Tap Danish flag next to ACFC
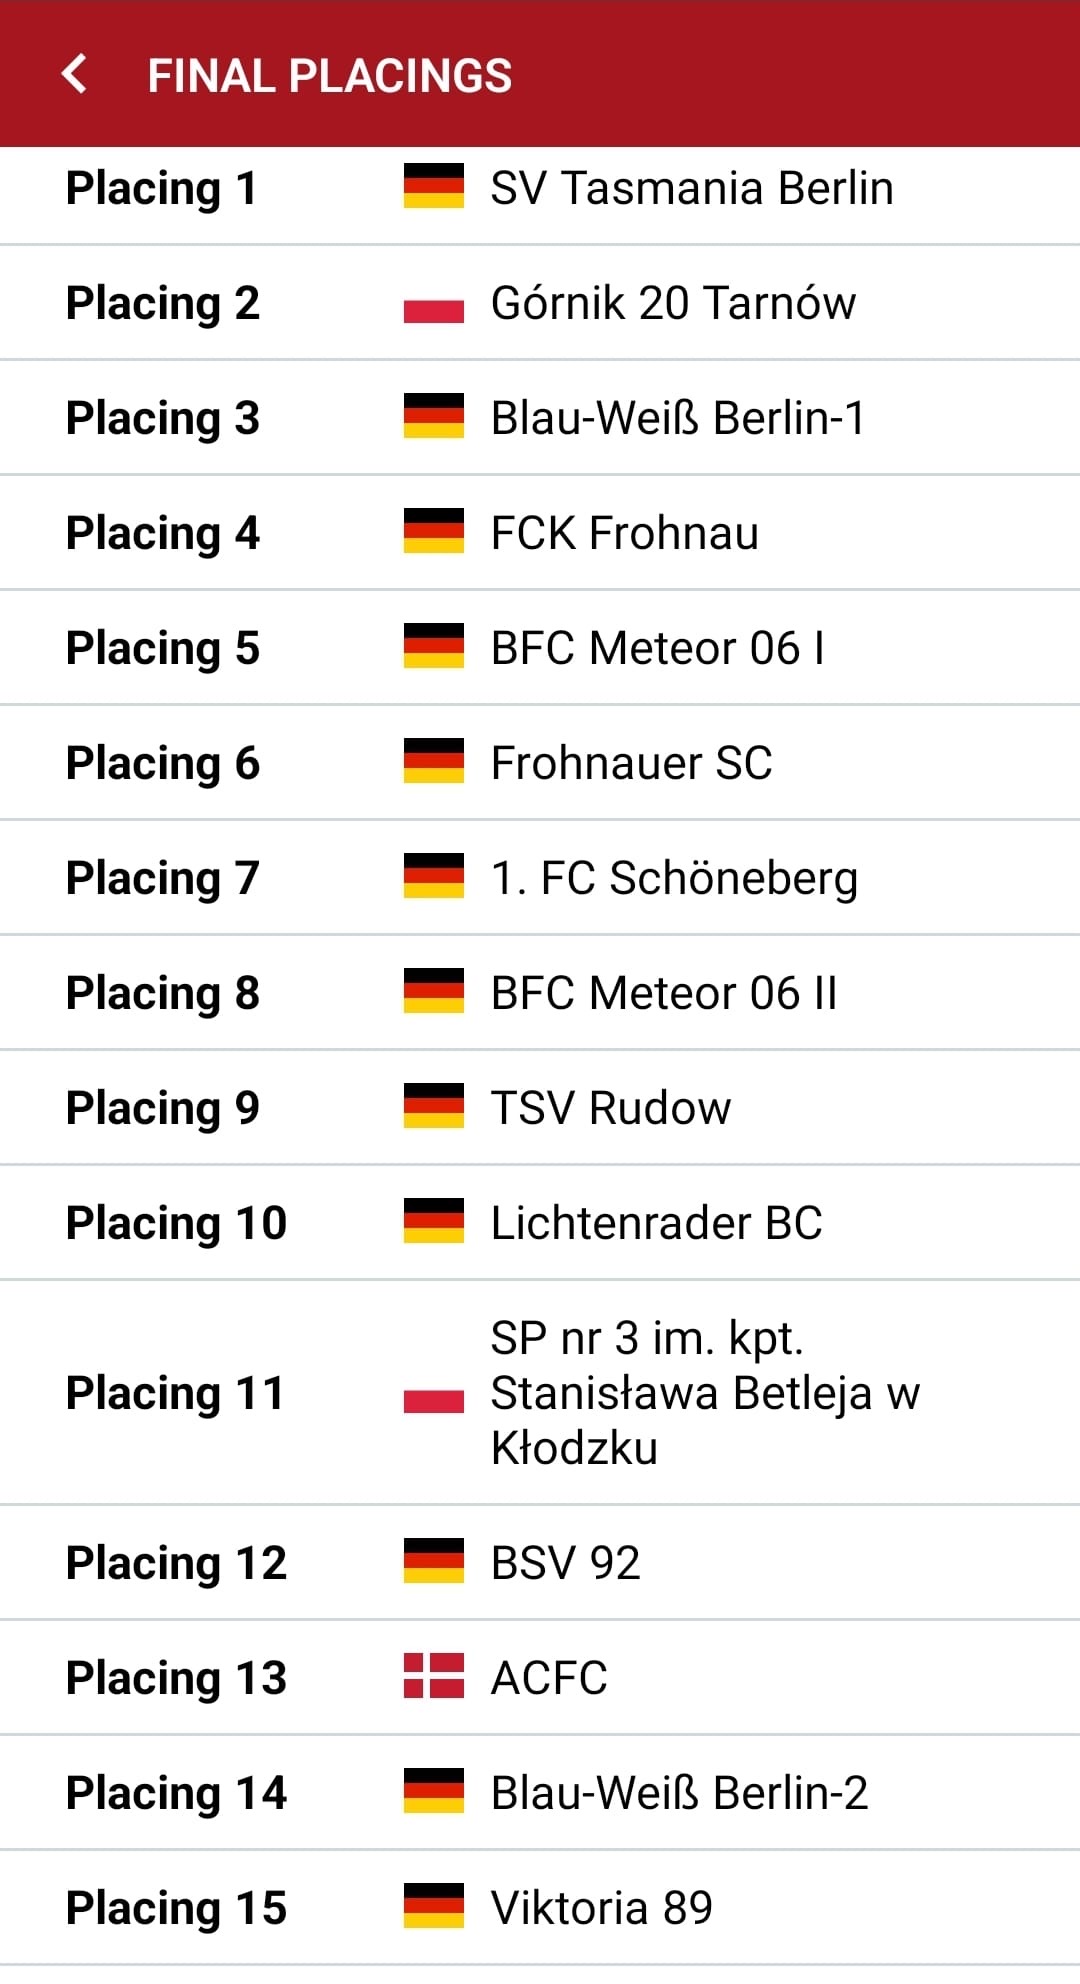Image resolution: width=1080 pixels, height=1984 pixels. point(433,1677)
